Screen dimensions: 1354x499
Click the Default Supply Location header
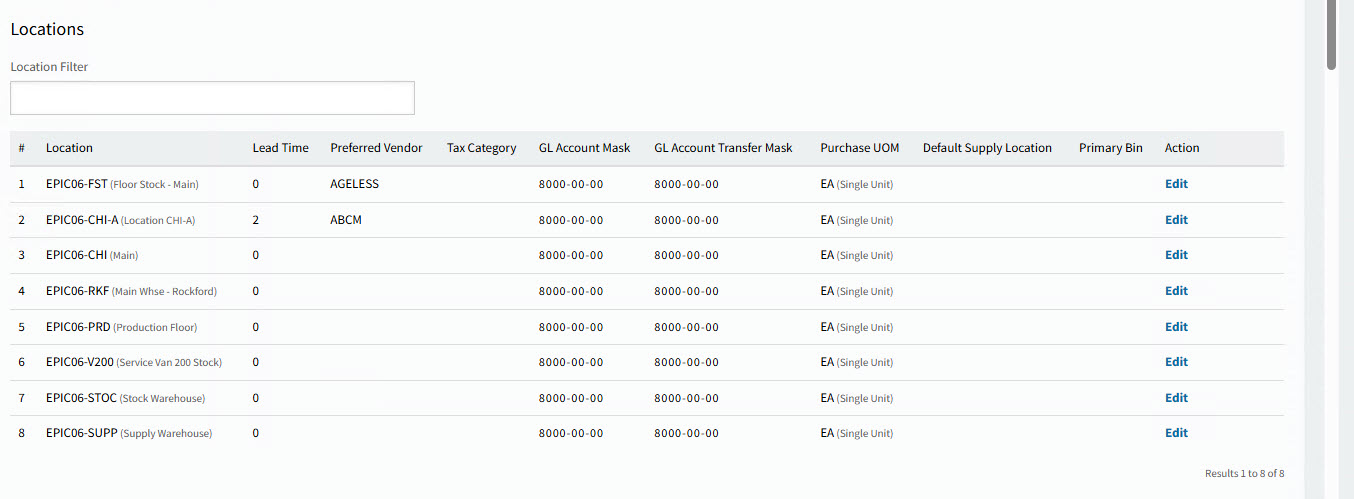pos(987,148)
